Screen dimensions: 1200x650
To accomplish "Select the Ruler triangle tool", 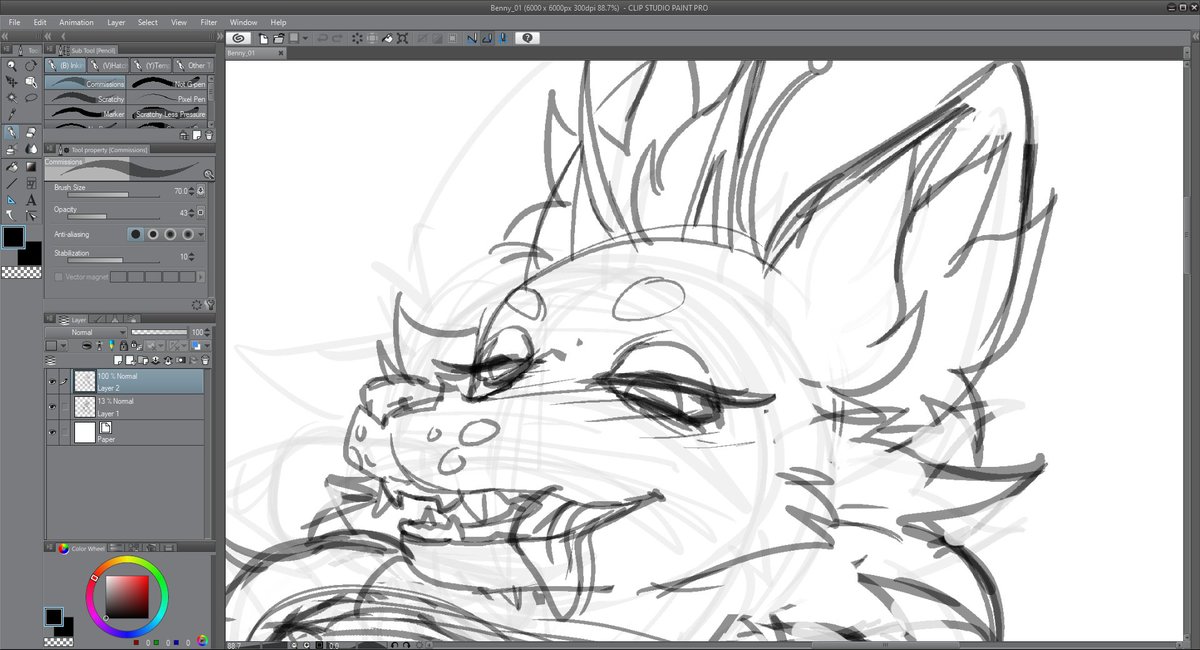I will 12,199.
